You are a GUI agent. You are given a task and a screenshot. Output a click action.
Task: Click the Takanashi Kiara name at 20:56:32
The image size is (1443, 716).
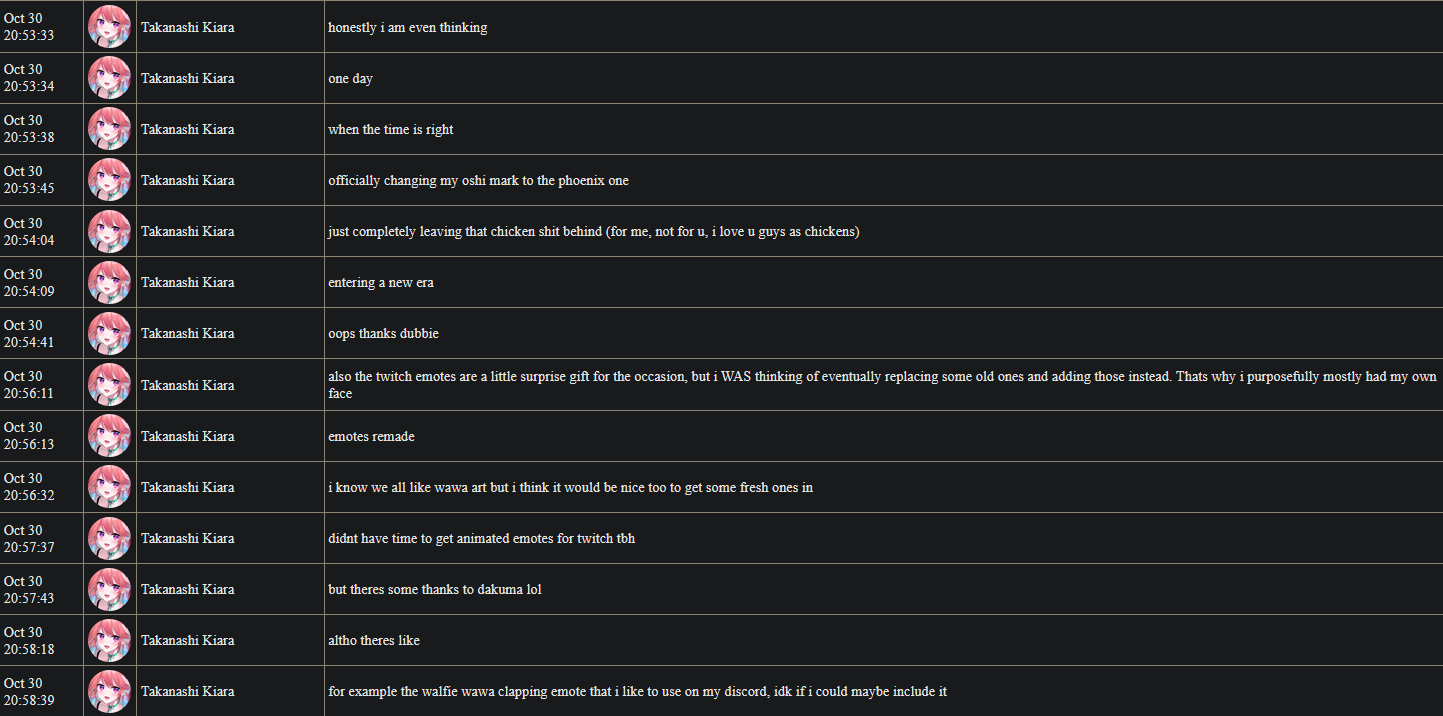[187, 487]
